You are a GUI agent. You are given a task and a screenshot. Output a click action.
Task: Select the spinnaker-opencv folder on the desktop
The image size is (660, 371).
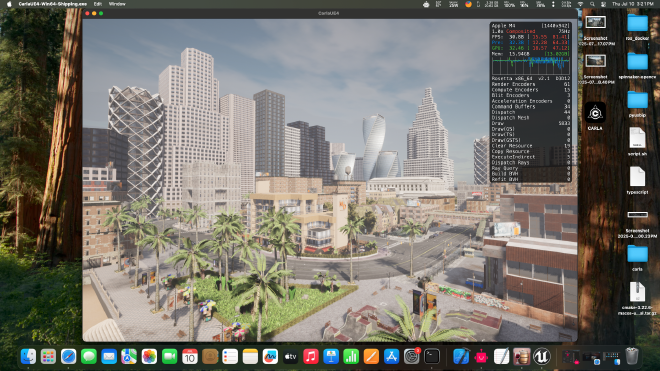[x=637, y=61]
